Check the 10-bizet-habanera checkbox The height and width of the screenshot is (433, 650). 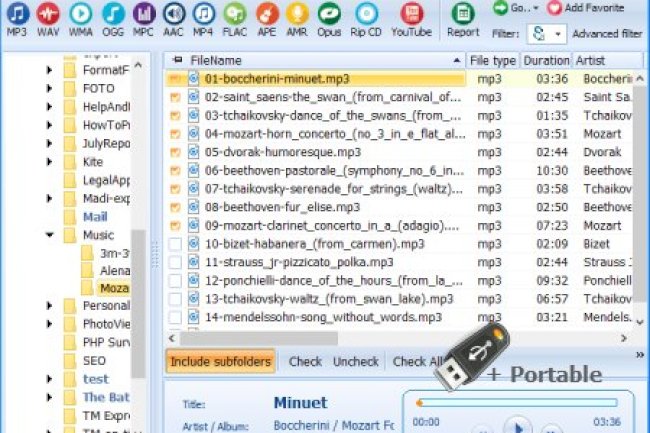pos(175,244)
